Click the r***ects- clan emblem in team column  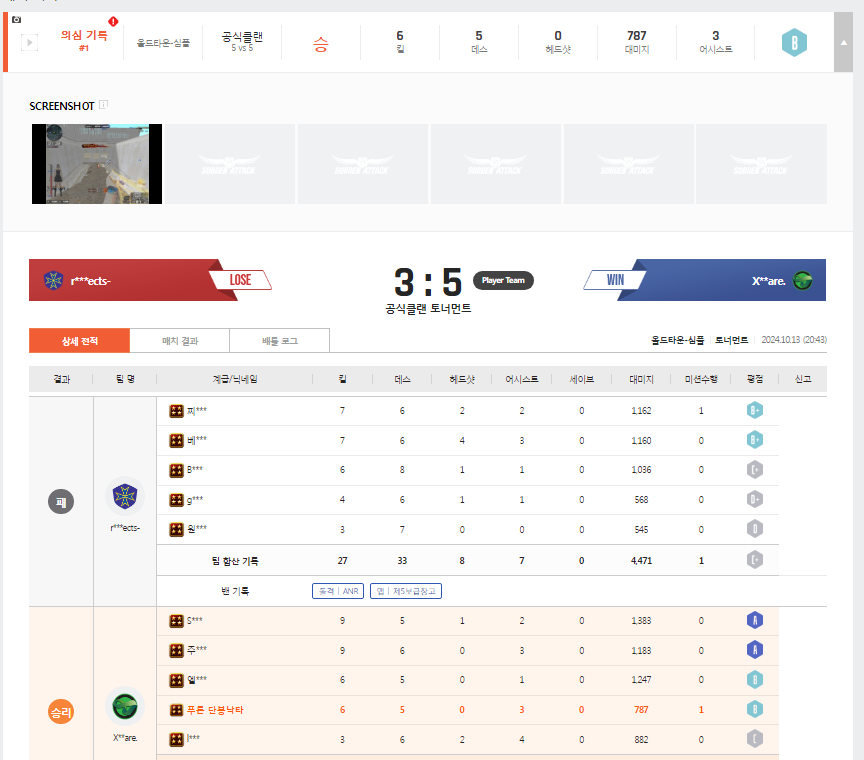(x=125, y=495)
